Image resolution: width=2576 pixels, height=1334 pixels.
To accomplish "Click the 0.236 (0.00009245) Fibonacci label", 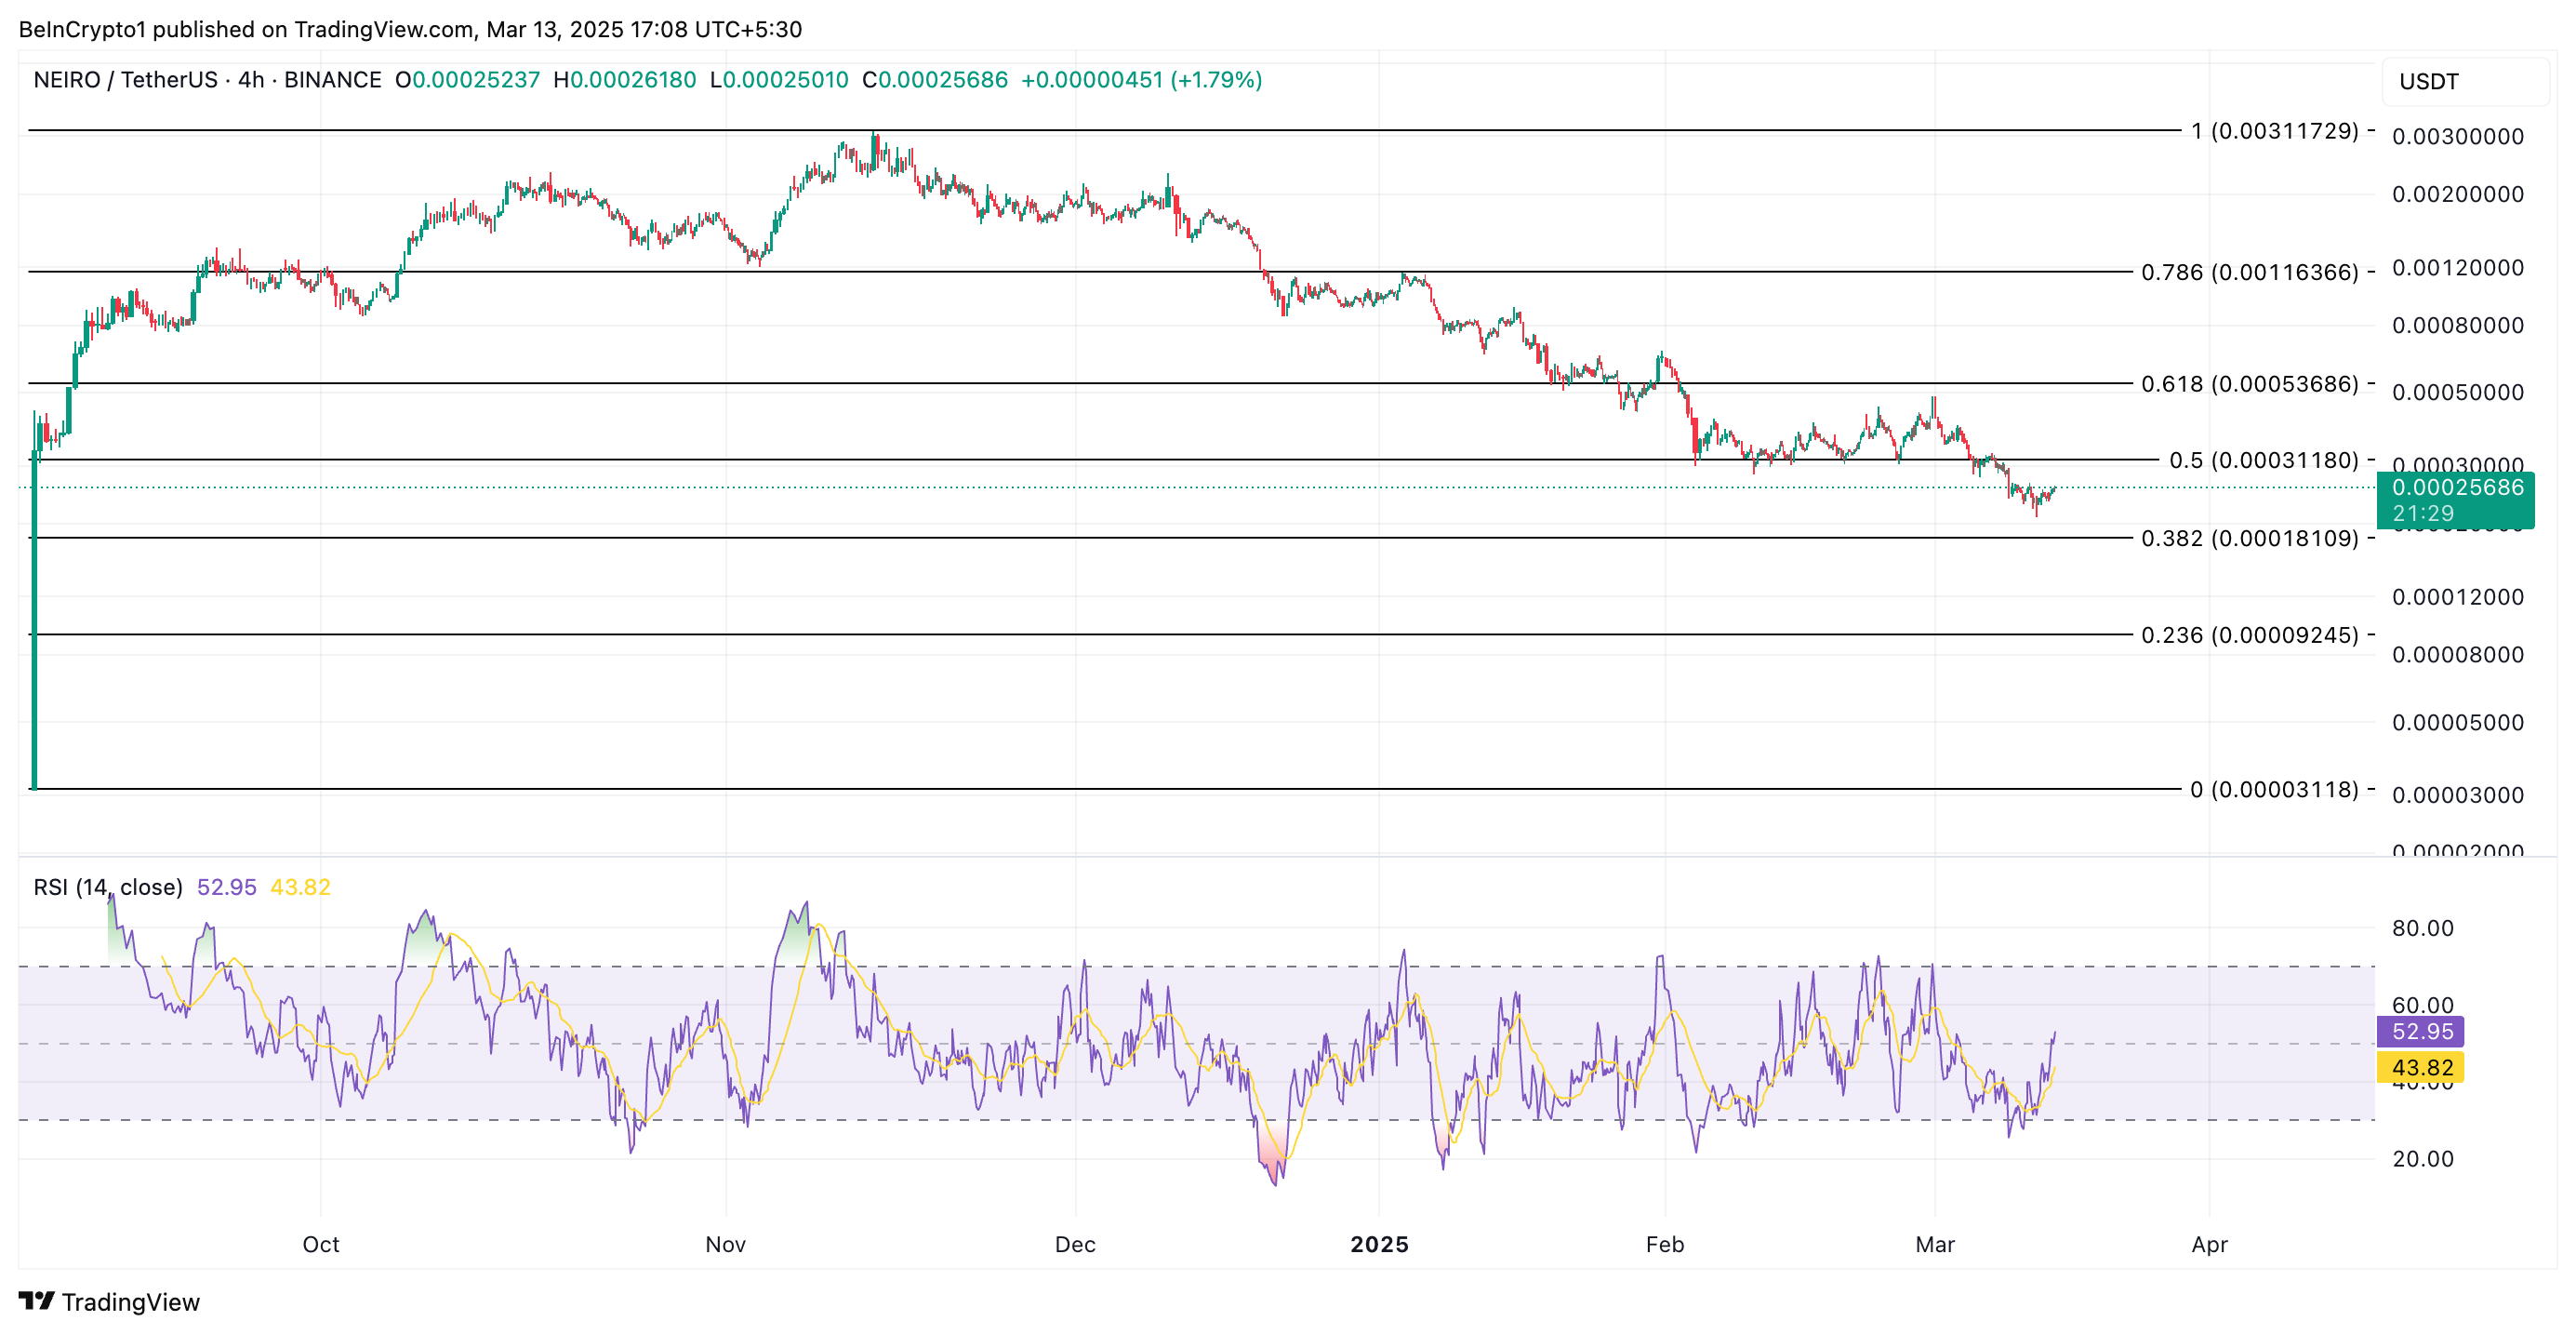I will click(x=2249, y=635).
